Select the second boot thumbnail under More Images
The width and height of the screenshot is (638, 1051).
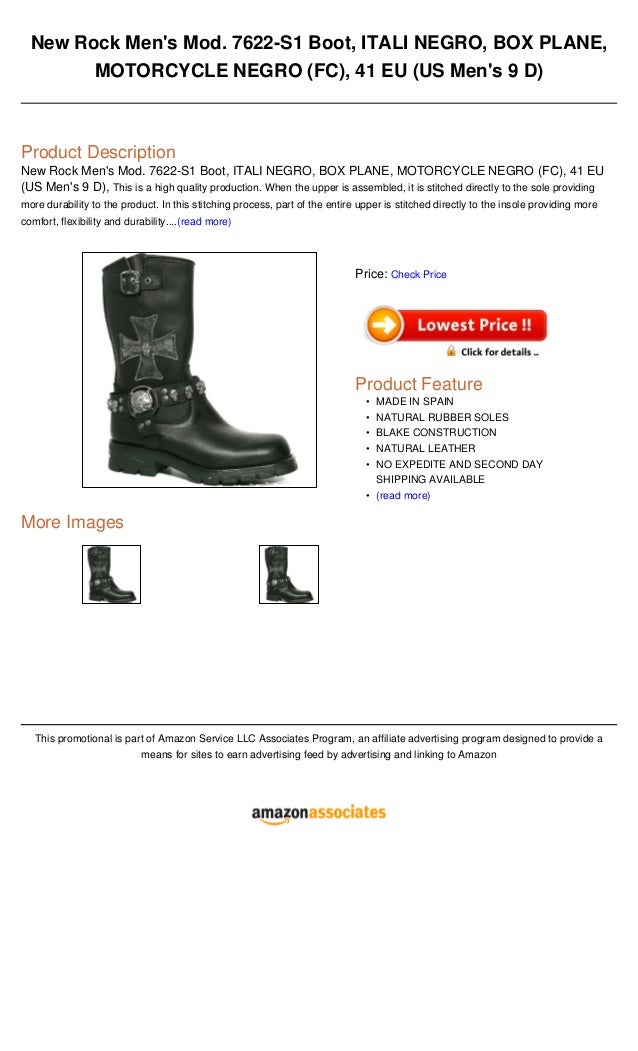point(289,574)
